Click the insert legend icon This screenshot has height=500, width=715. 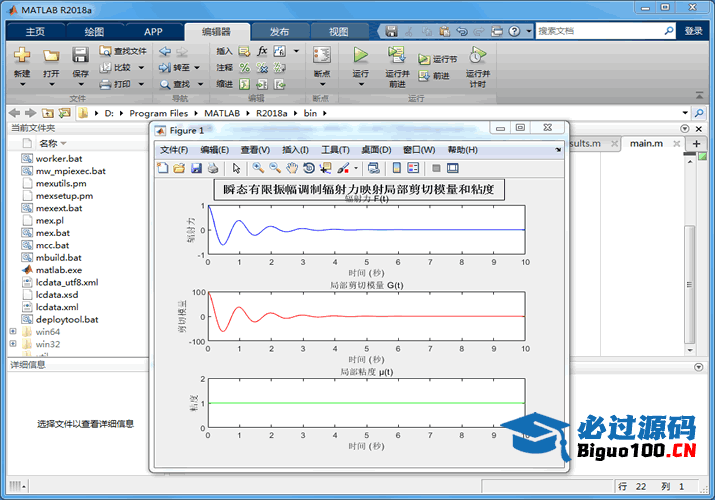413,168
